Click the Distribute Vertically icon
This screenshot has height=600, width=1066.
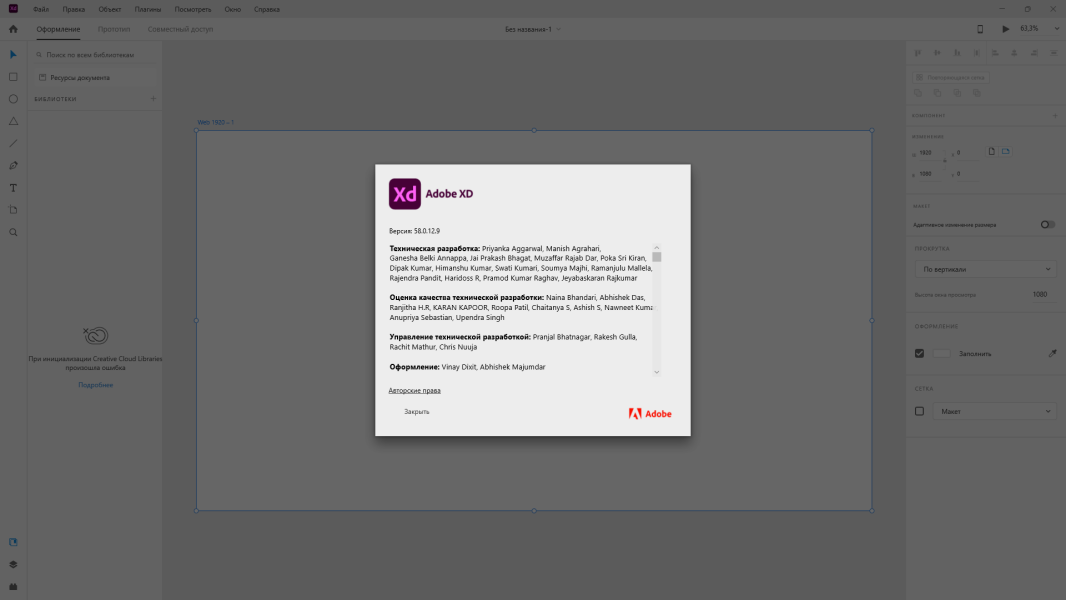coord(976,53)
